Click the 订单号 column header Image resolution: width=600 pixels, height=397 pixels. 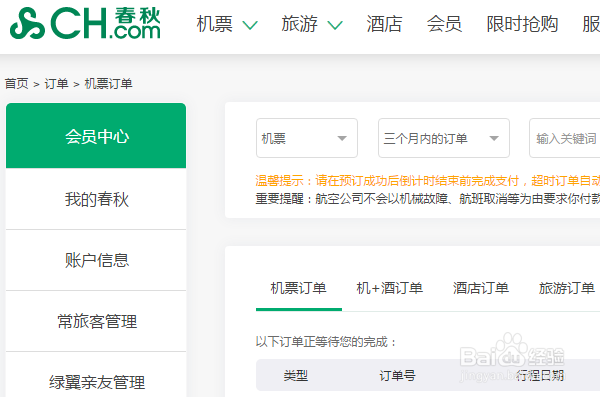[397, 376]
